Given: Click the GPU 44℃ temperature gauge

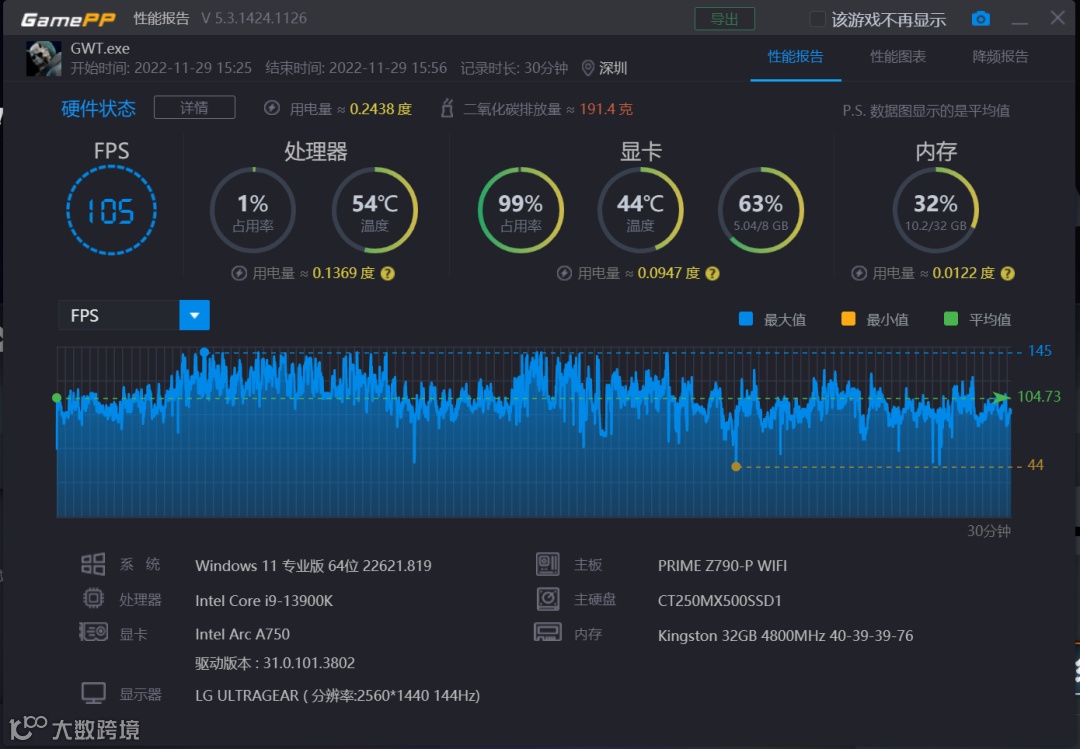Looking at the screenshot, I should (641, 210).
